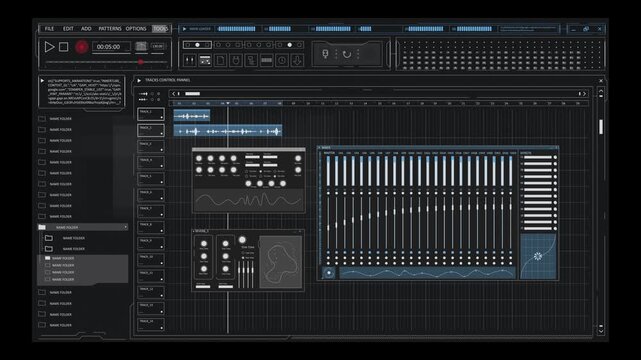
Task: Open the ADD menu
Action: (x=86, y=29)
